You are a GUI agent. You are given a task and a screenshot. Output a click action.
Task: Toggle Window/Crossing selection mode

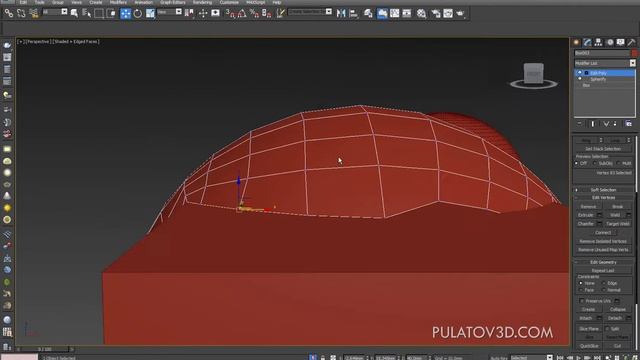(111, 13)
